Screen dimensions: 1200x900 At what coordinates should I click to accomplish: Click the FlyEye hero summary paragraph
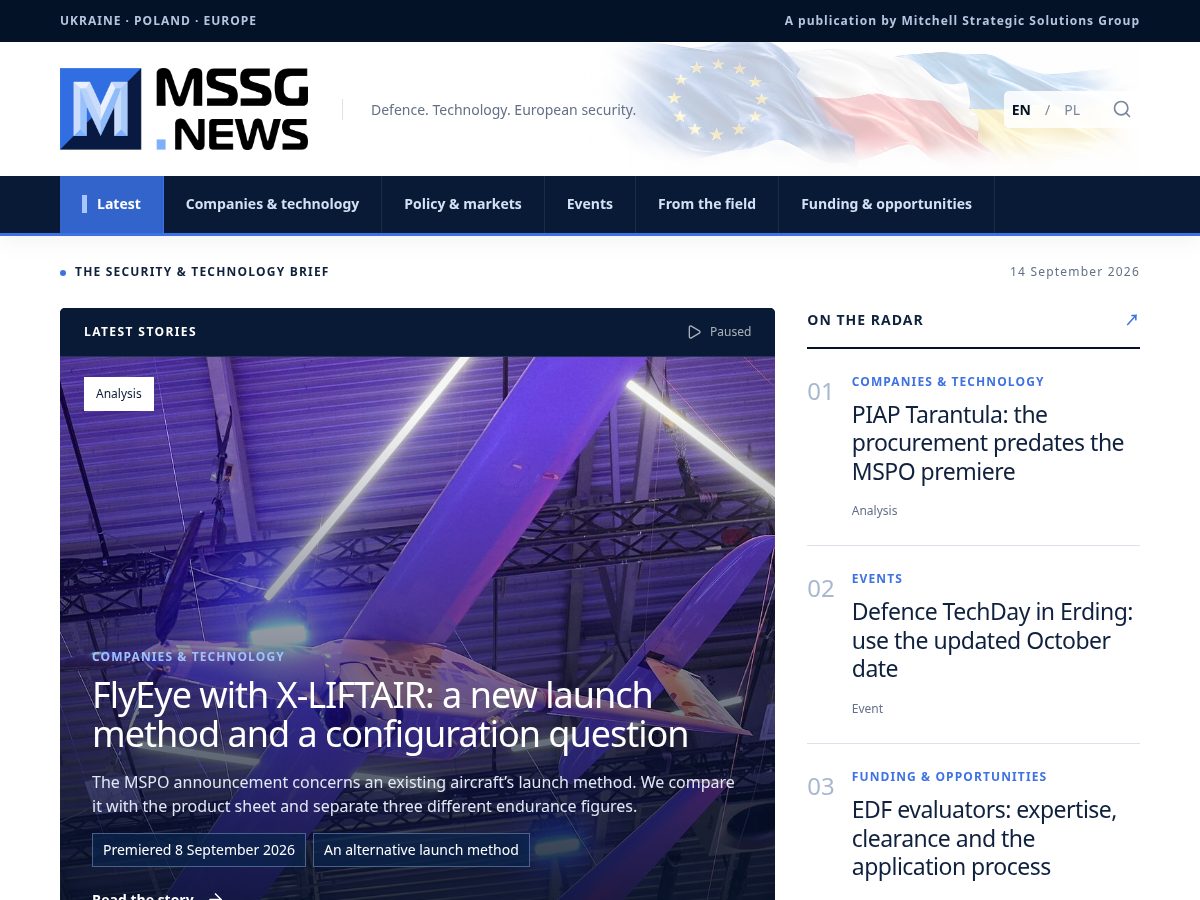(x=413, y=794)
